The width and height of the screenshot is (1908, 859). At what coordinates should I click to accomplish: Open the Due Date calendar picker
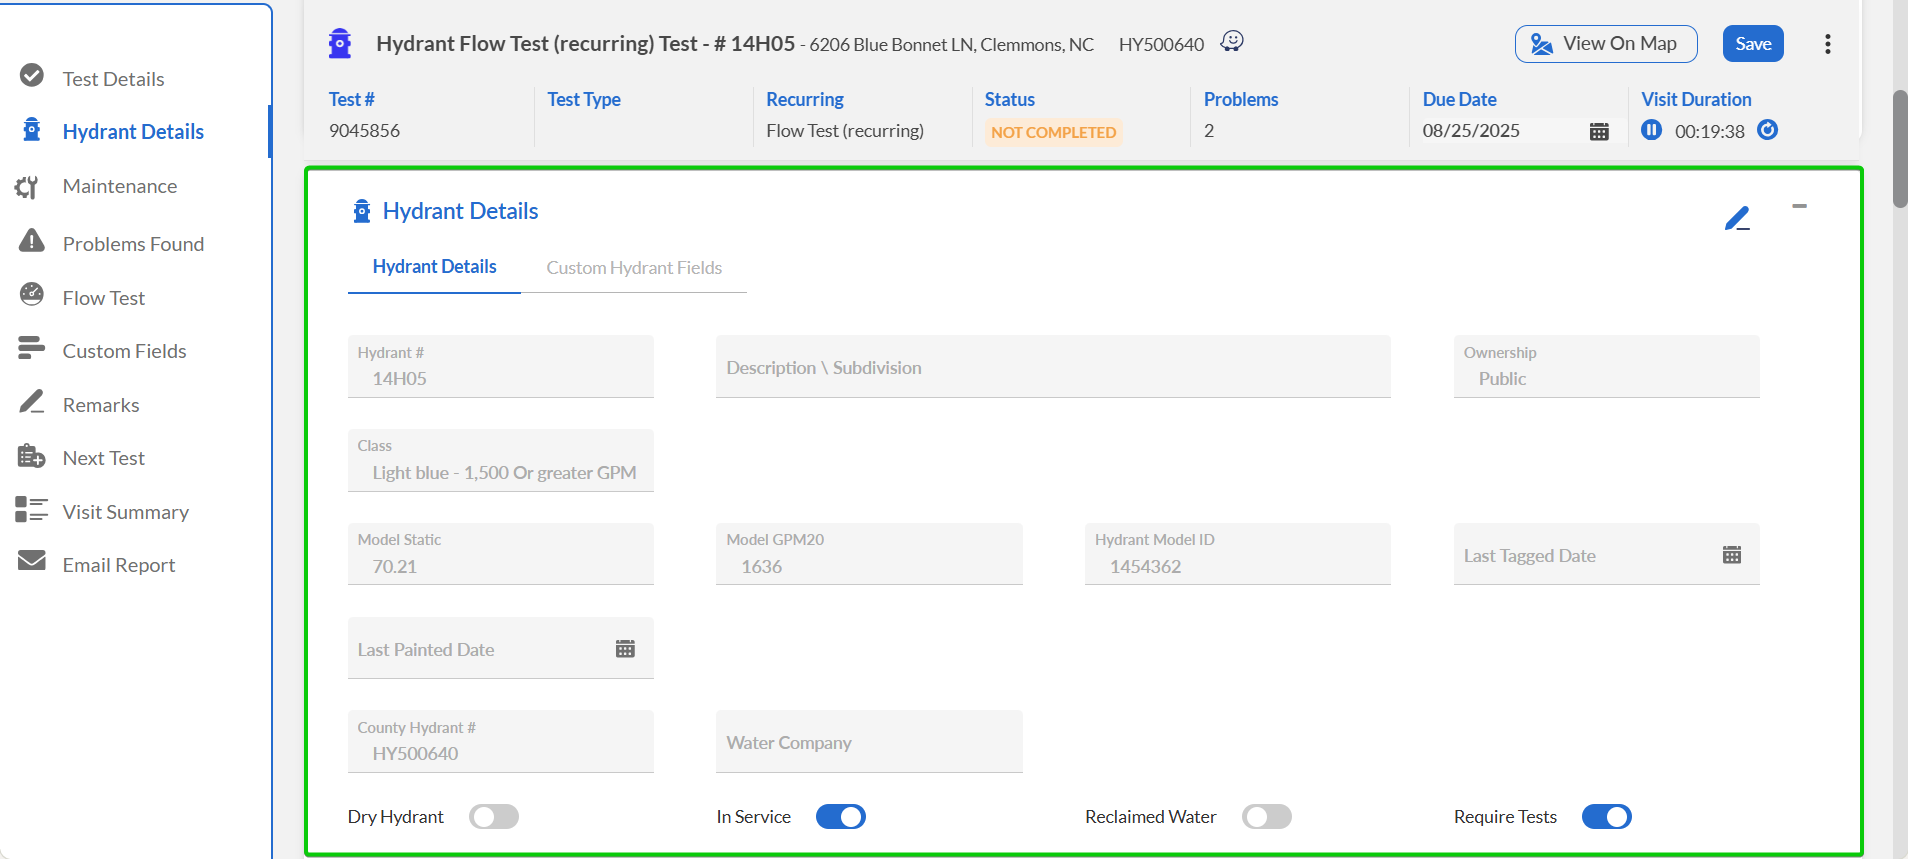click(x=1598, y=131)
